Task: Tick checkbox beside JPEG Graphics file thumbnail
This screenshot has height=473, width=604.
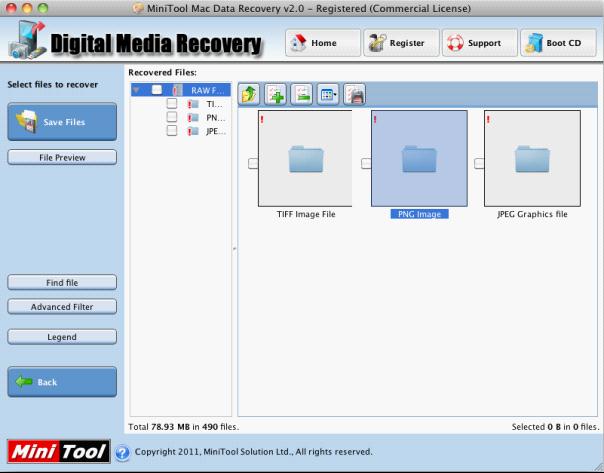Action: (x=479, y=163)
